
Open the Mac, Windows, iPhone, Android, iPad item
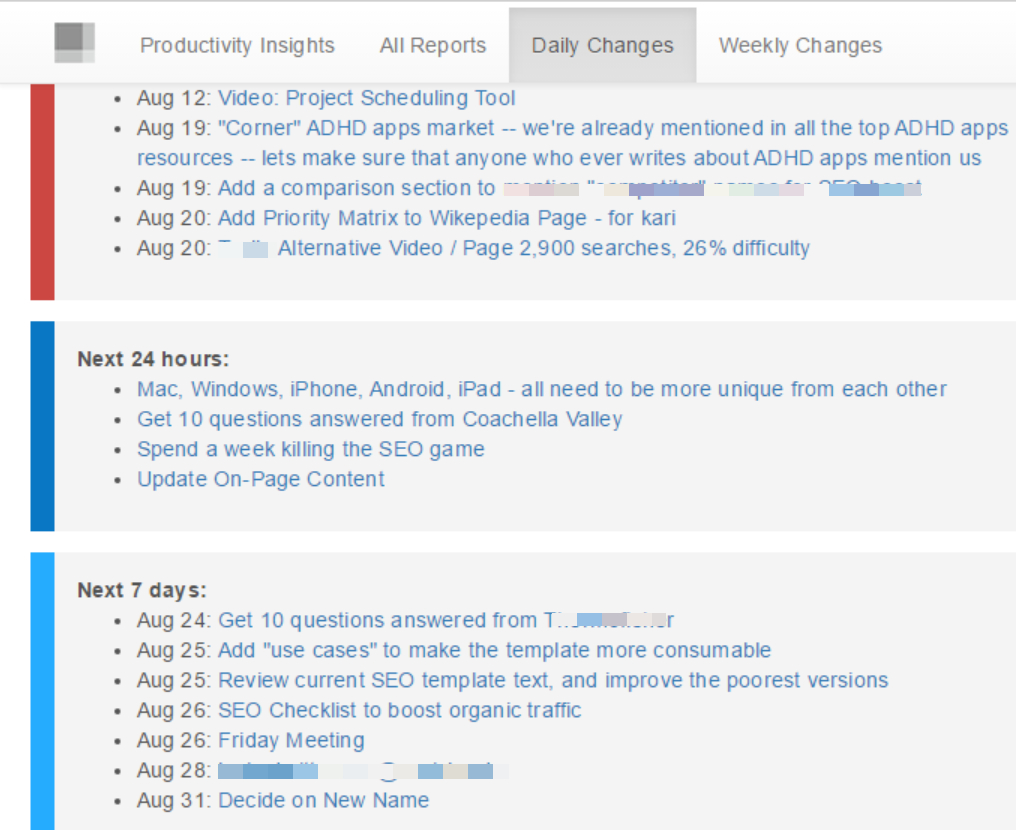541,389
